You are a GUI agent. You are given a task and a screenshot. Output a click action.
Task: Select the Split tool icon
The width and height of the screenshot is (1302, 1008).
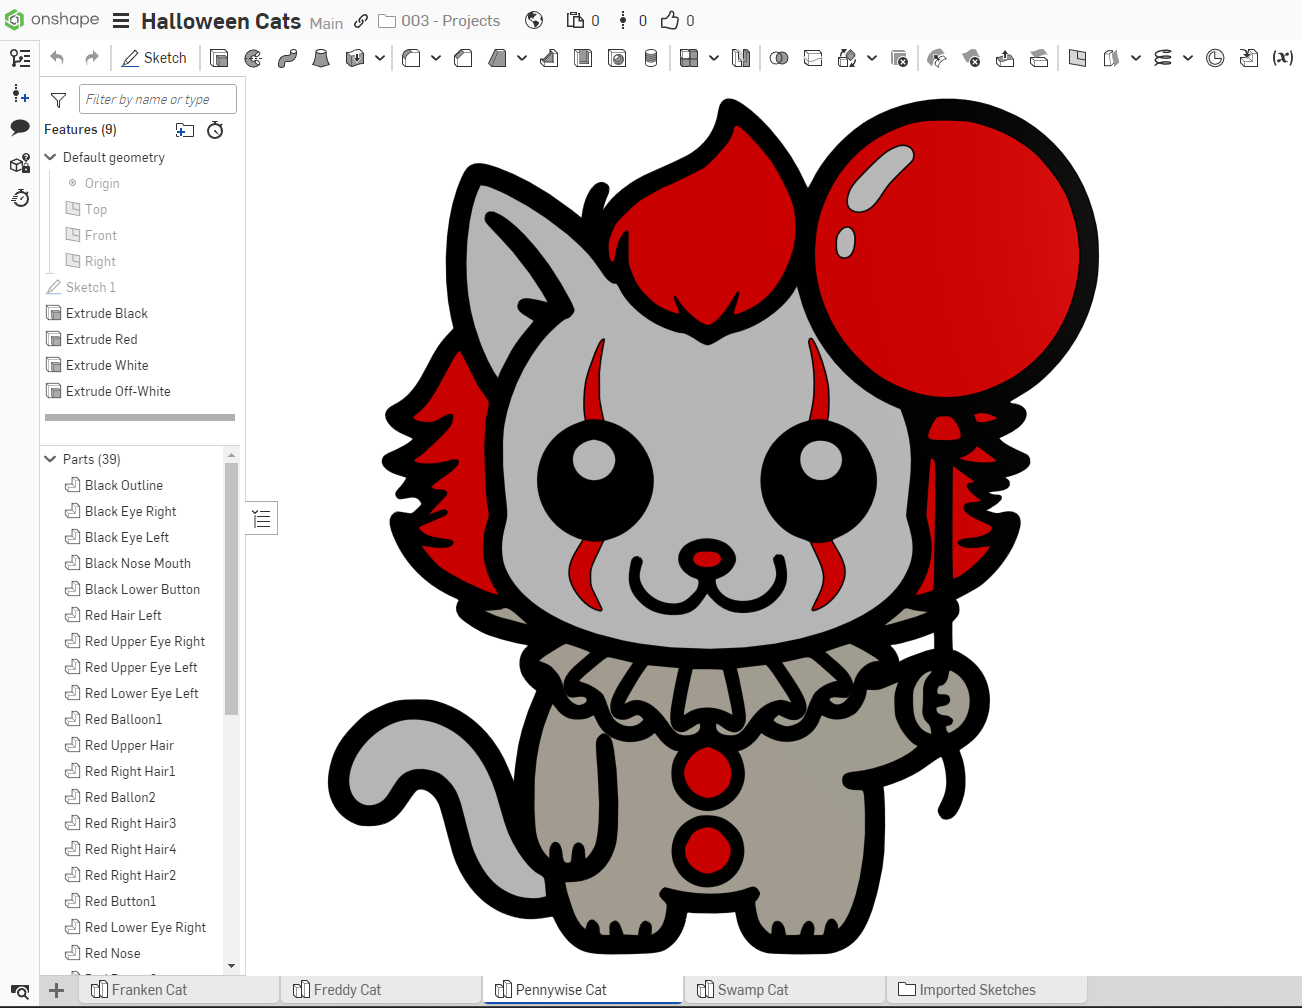coord(813,58)
